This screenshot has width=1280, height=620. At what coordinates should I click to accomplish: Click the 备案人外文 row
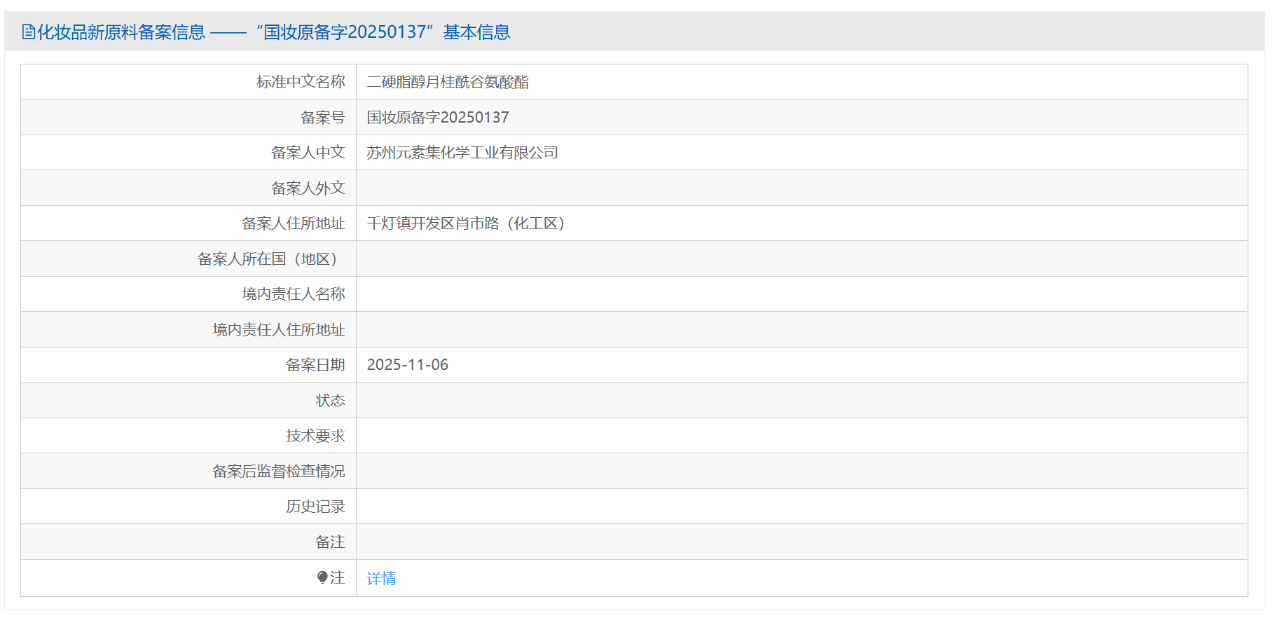[x=308, y=187]
